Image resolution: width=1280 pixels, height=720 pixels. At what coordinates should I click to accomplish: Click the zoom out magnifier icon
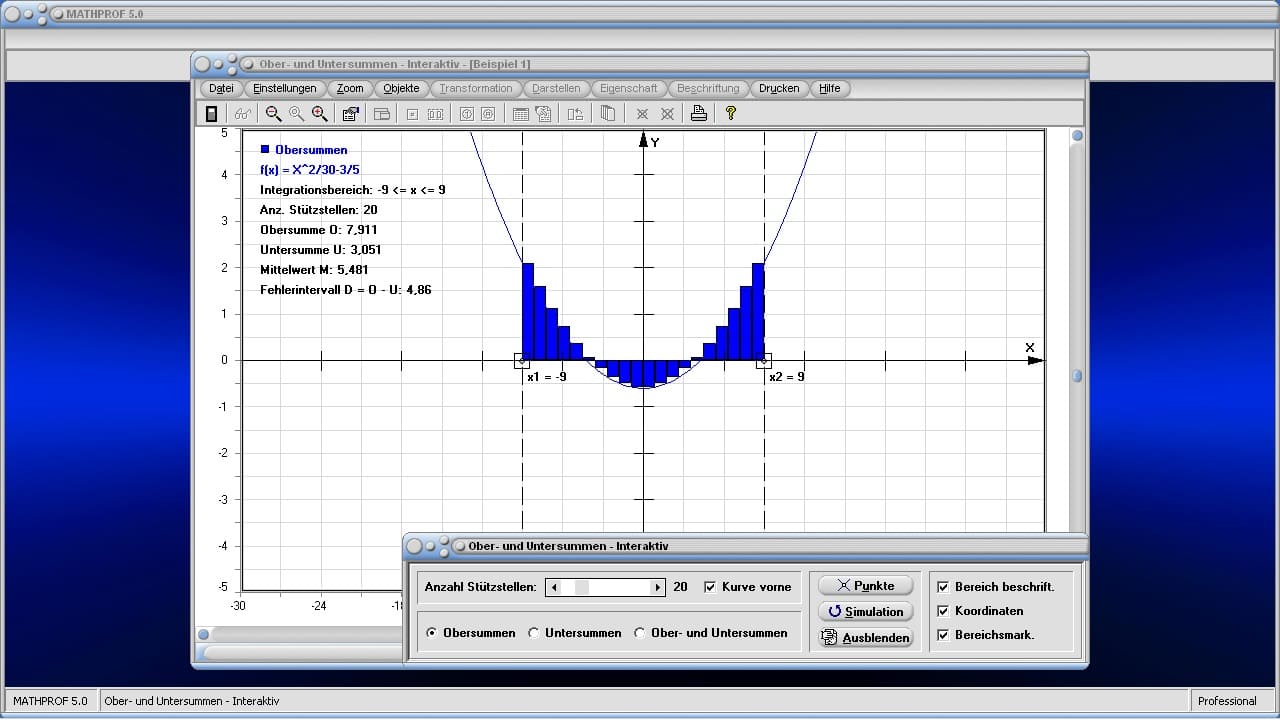coord(273,114)
